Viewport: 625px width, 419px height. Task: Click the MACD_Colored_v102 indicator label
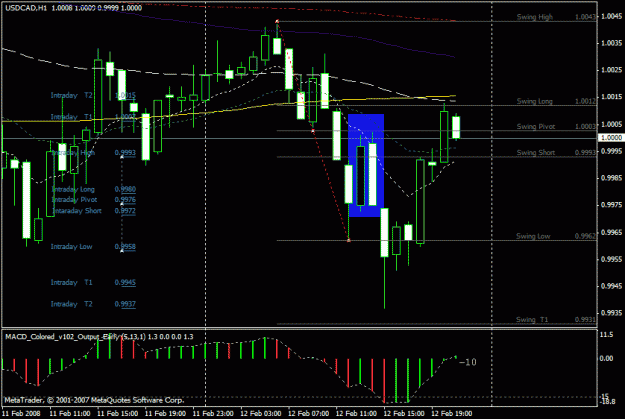click(99, 337)
